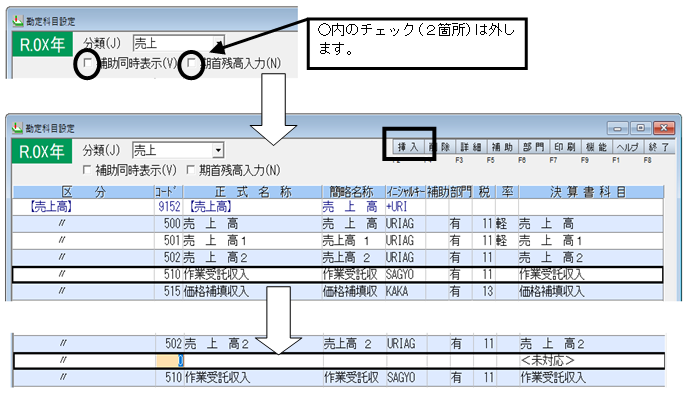Click the +URI initial key cell
This screenshot has width=686, height=395.
(405, 206)
